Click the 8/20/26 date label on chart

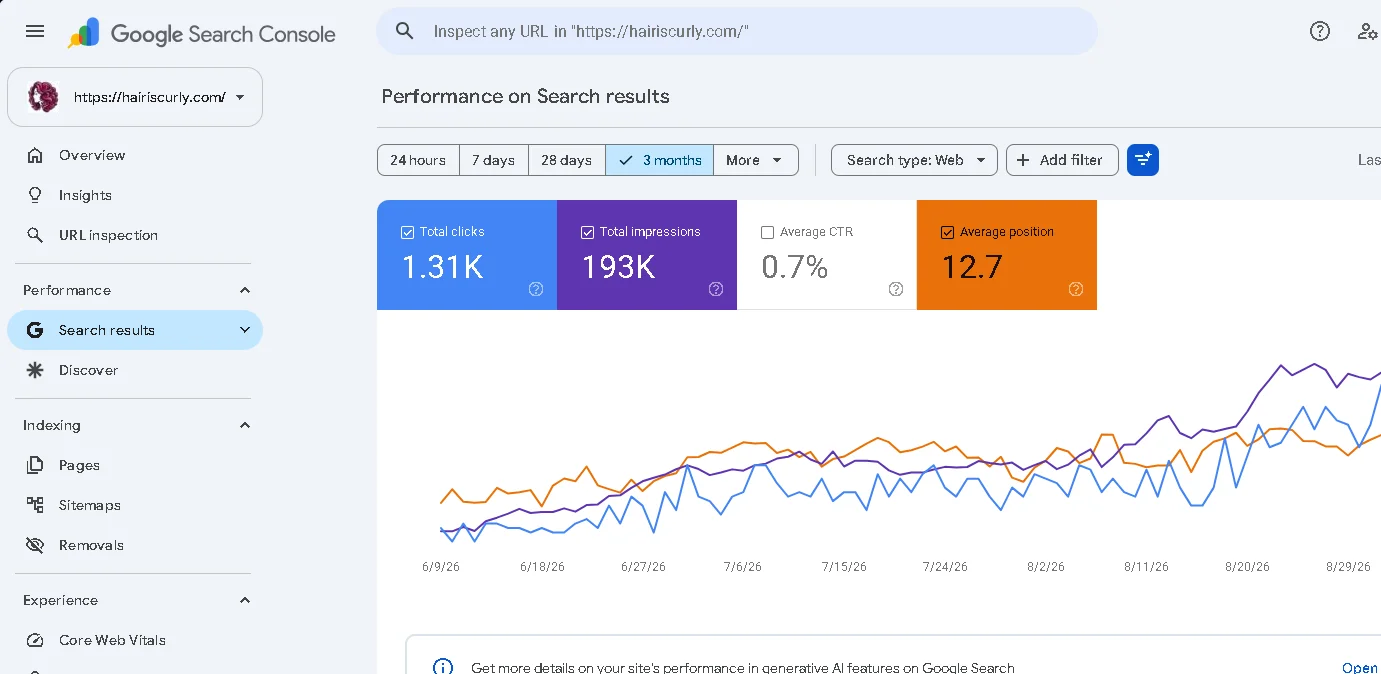(x=1247, y=566)
